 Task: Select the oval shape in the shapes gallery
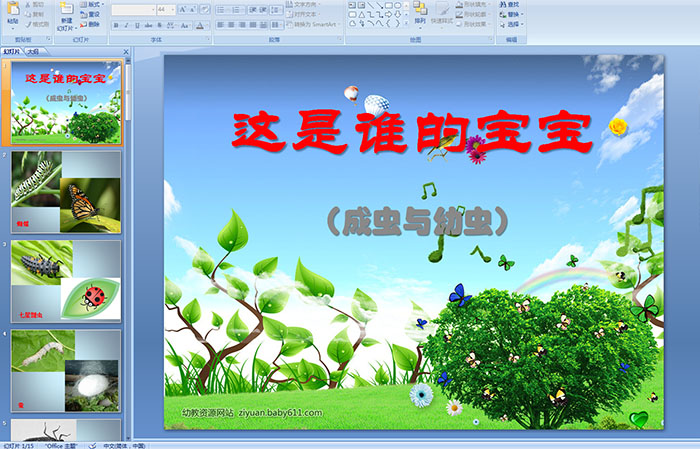click(x=397, y=5)
